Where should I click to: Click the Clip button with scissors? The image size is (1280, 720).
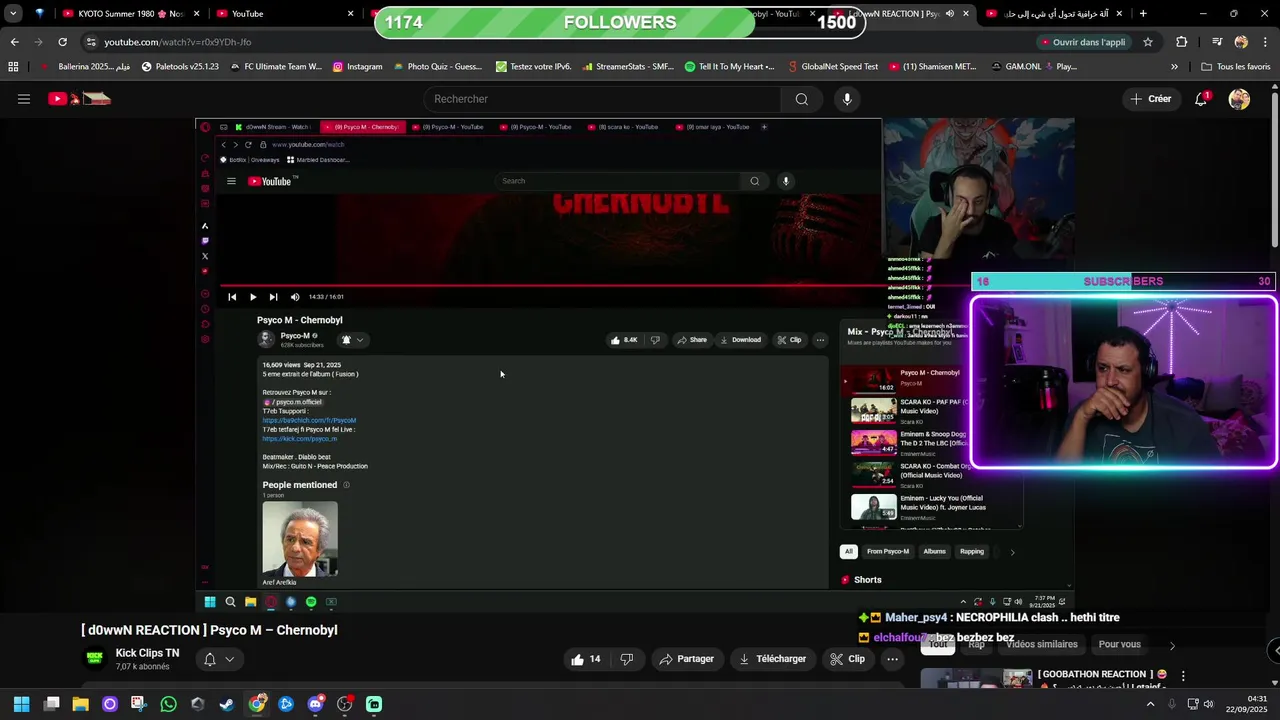click(847, 659)
